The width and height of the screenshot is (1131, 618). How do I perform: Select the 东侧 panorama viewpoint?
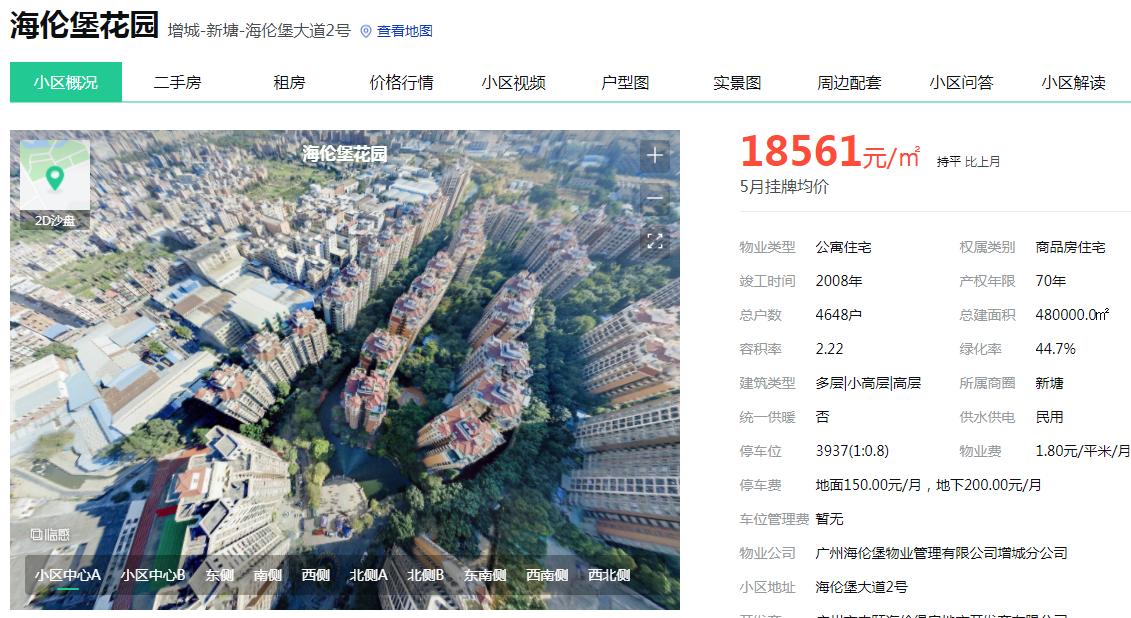click(x=219, y=575)
